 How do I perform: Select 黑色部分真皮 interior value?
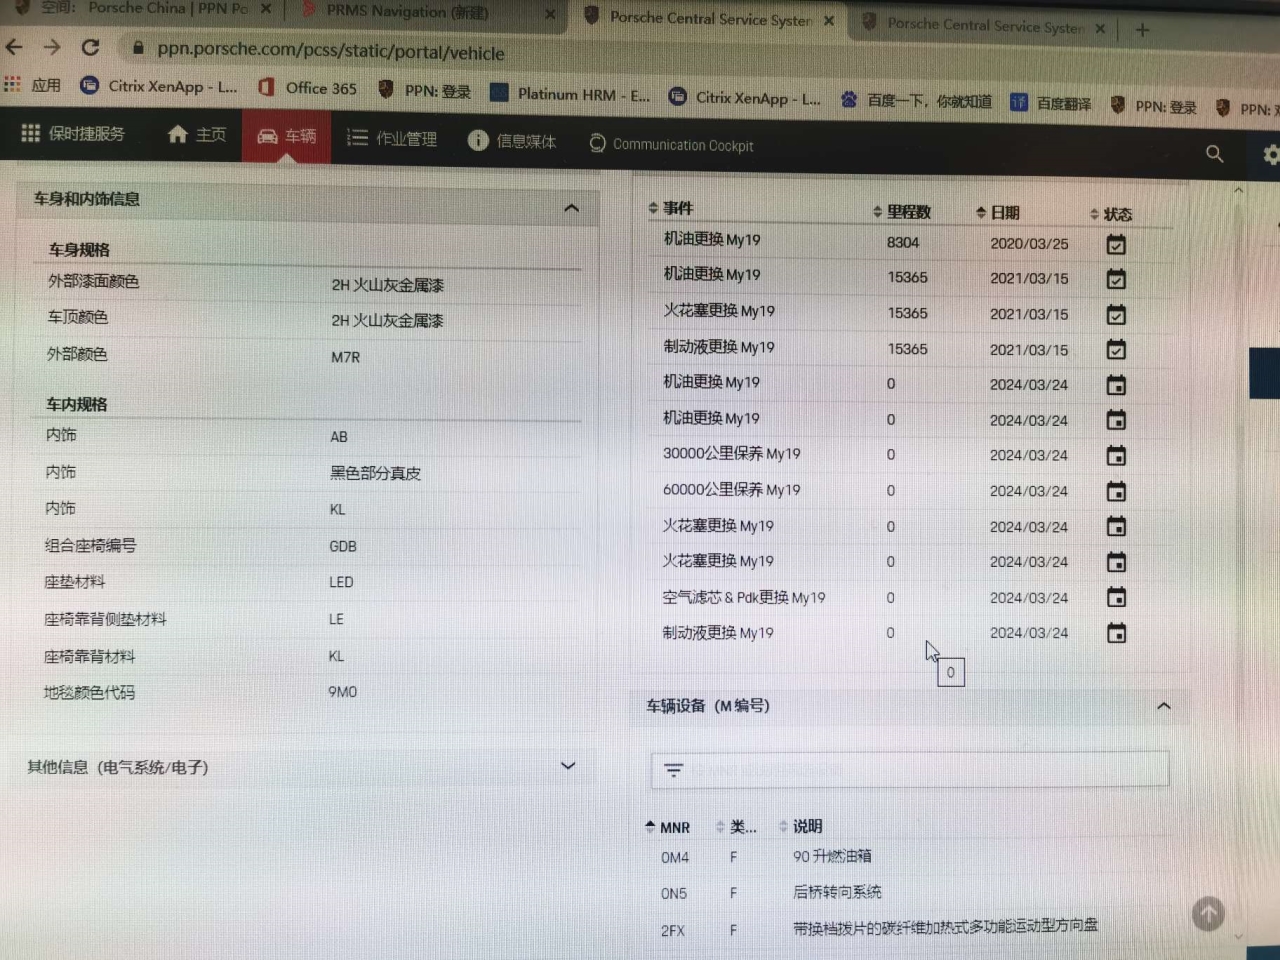376,473
